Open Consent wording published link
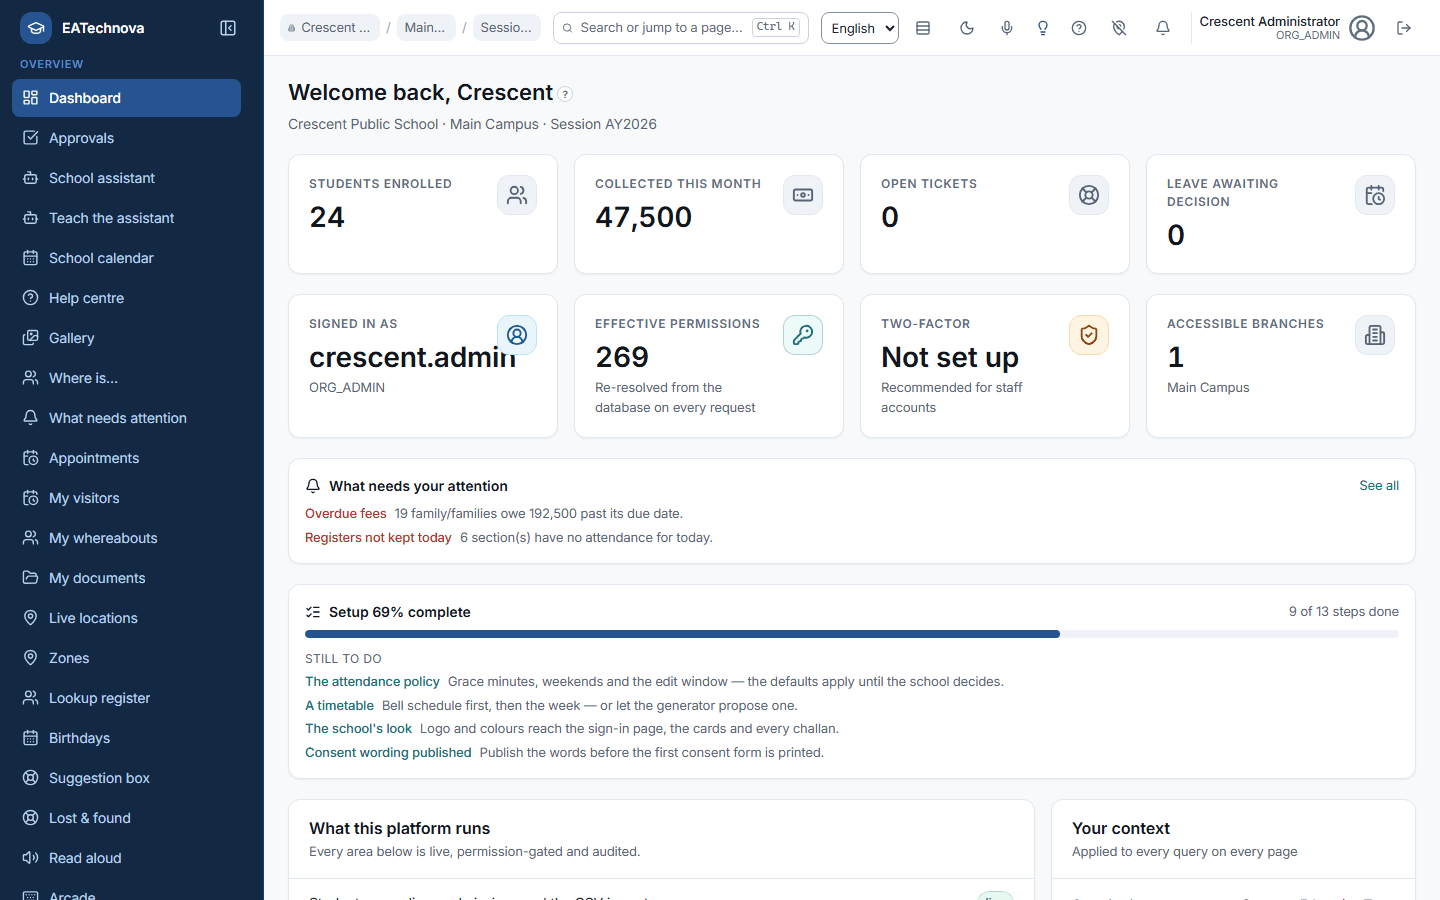 click(388, 753)
